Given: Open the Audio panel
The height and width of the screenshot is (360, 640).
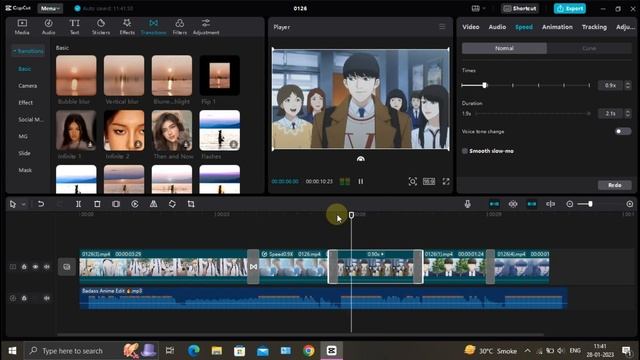Looking at the screenshot, I should coord(48,27).
